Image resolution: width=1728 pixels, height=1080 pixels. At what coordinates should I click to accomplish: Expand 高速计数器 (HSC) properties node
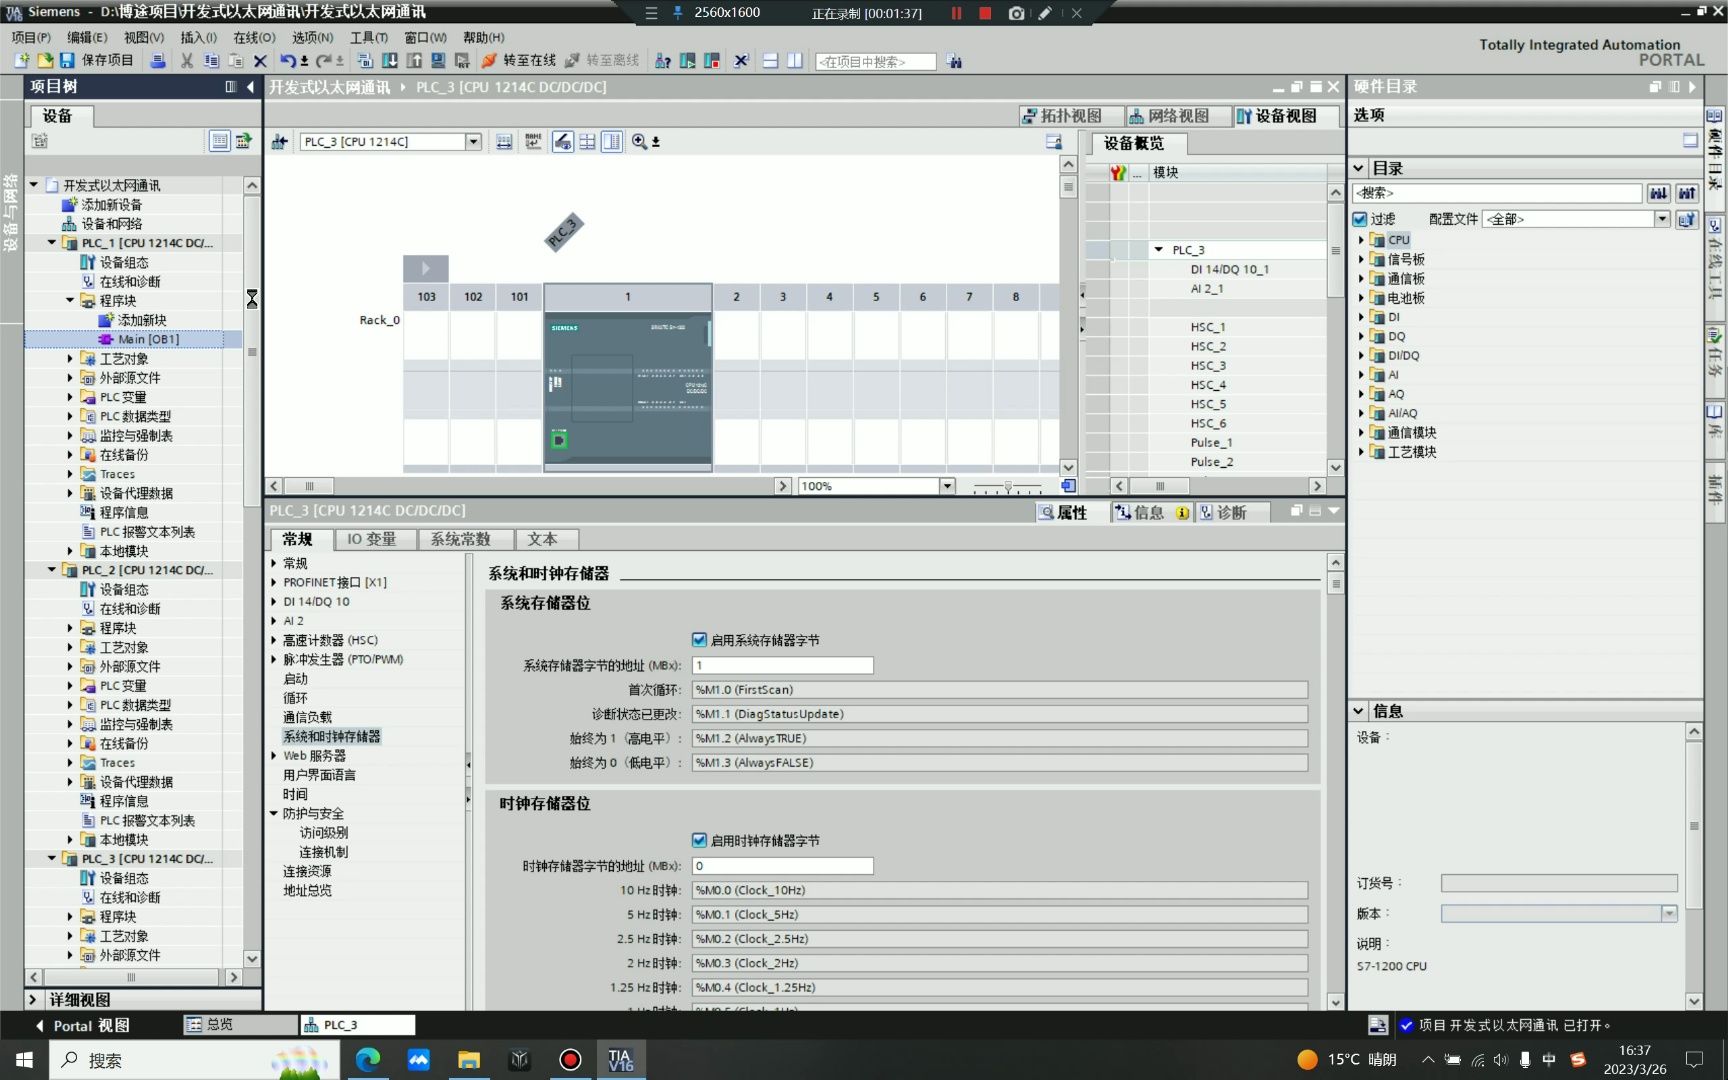[274, 640]
